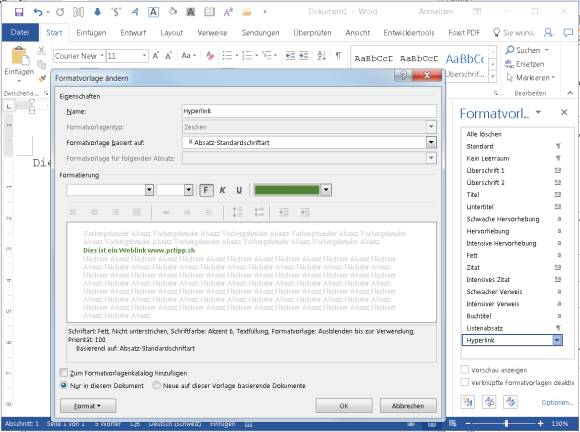
Task: Switch to the Einfügen ribbon tab
Action: click(x=91, y=33)
